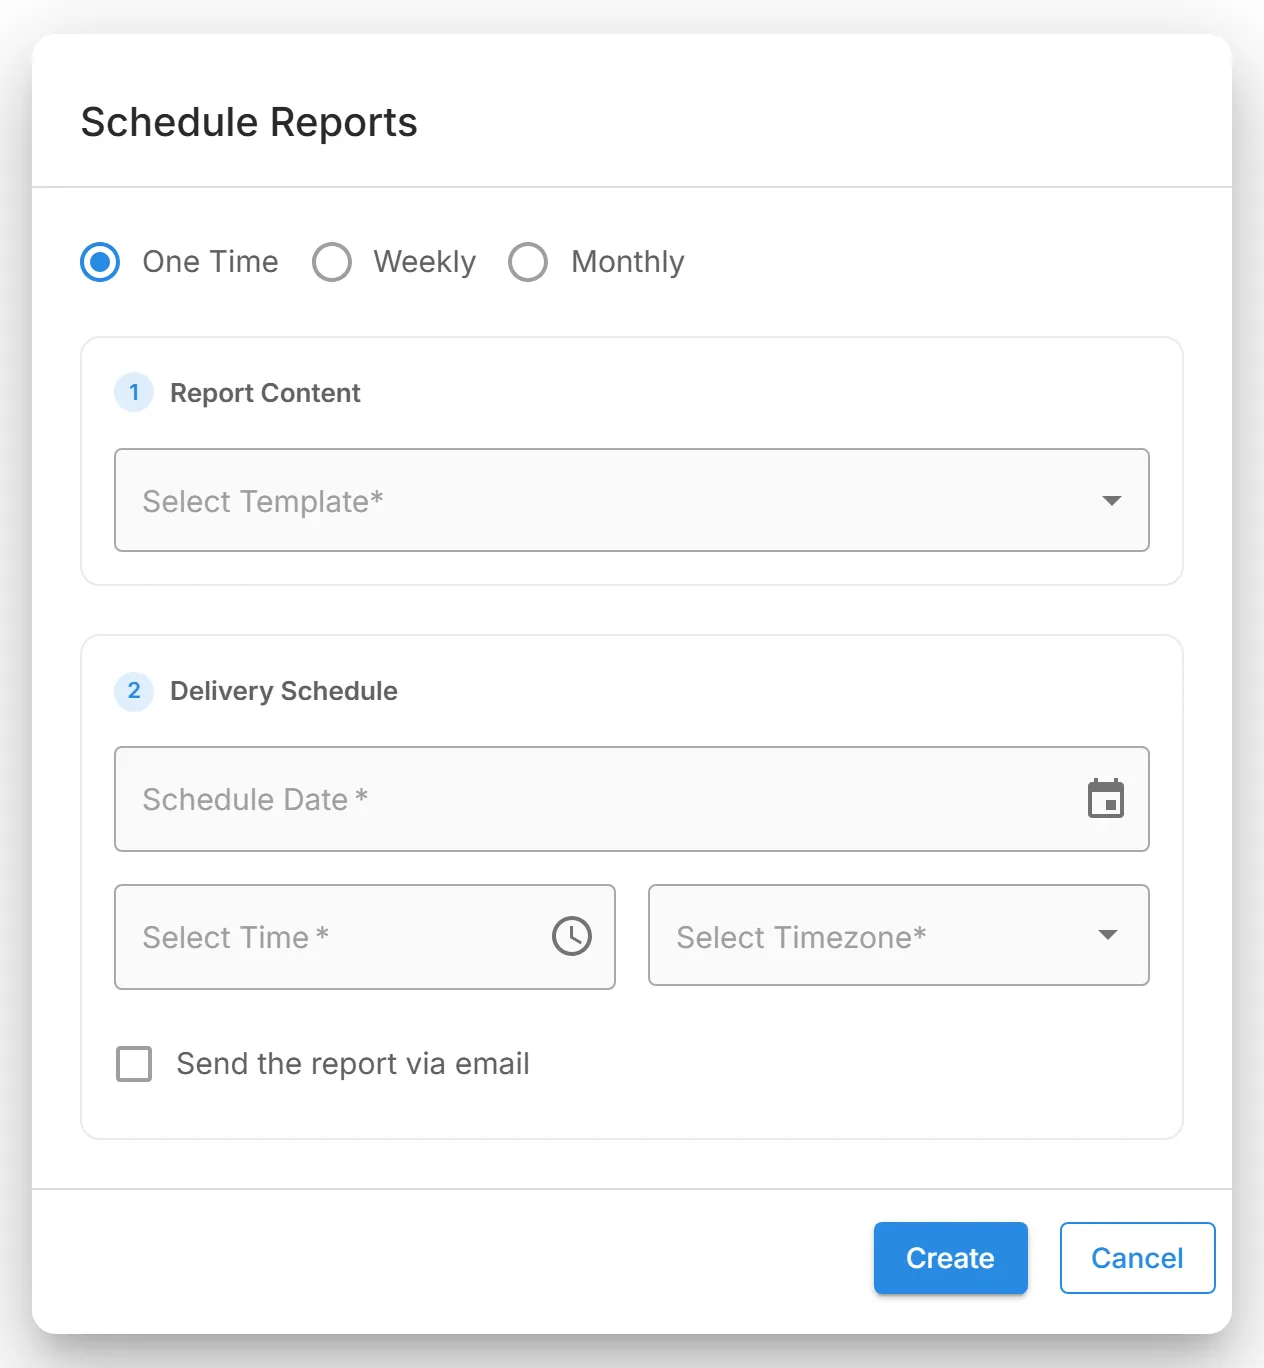
Task: Choose the Monthly schedule option
Action: point(528,262)
